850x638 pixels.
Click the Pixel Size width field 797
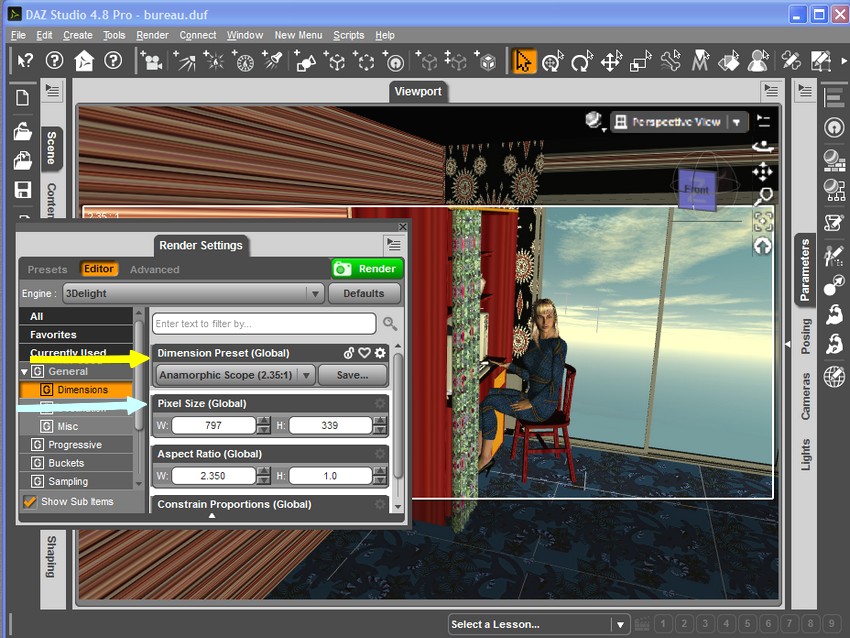click(214, 426)
